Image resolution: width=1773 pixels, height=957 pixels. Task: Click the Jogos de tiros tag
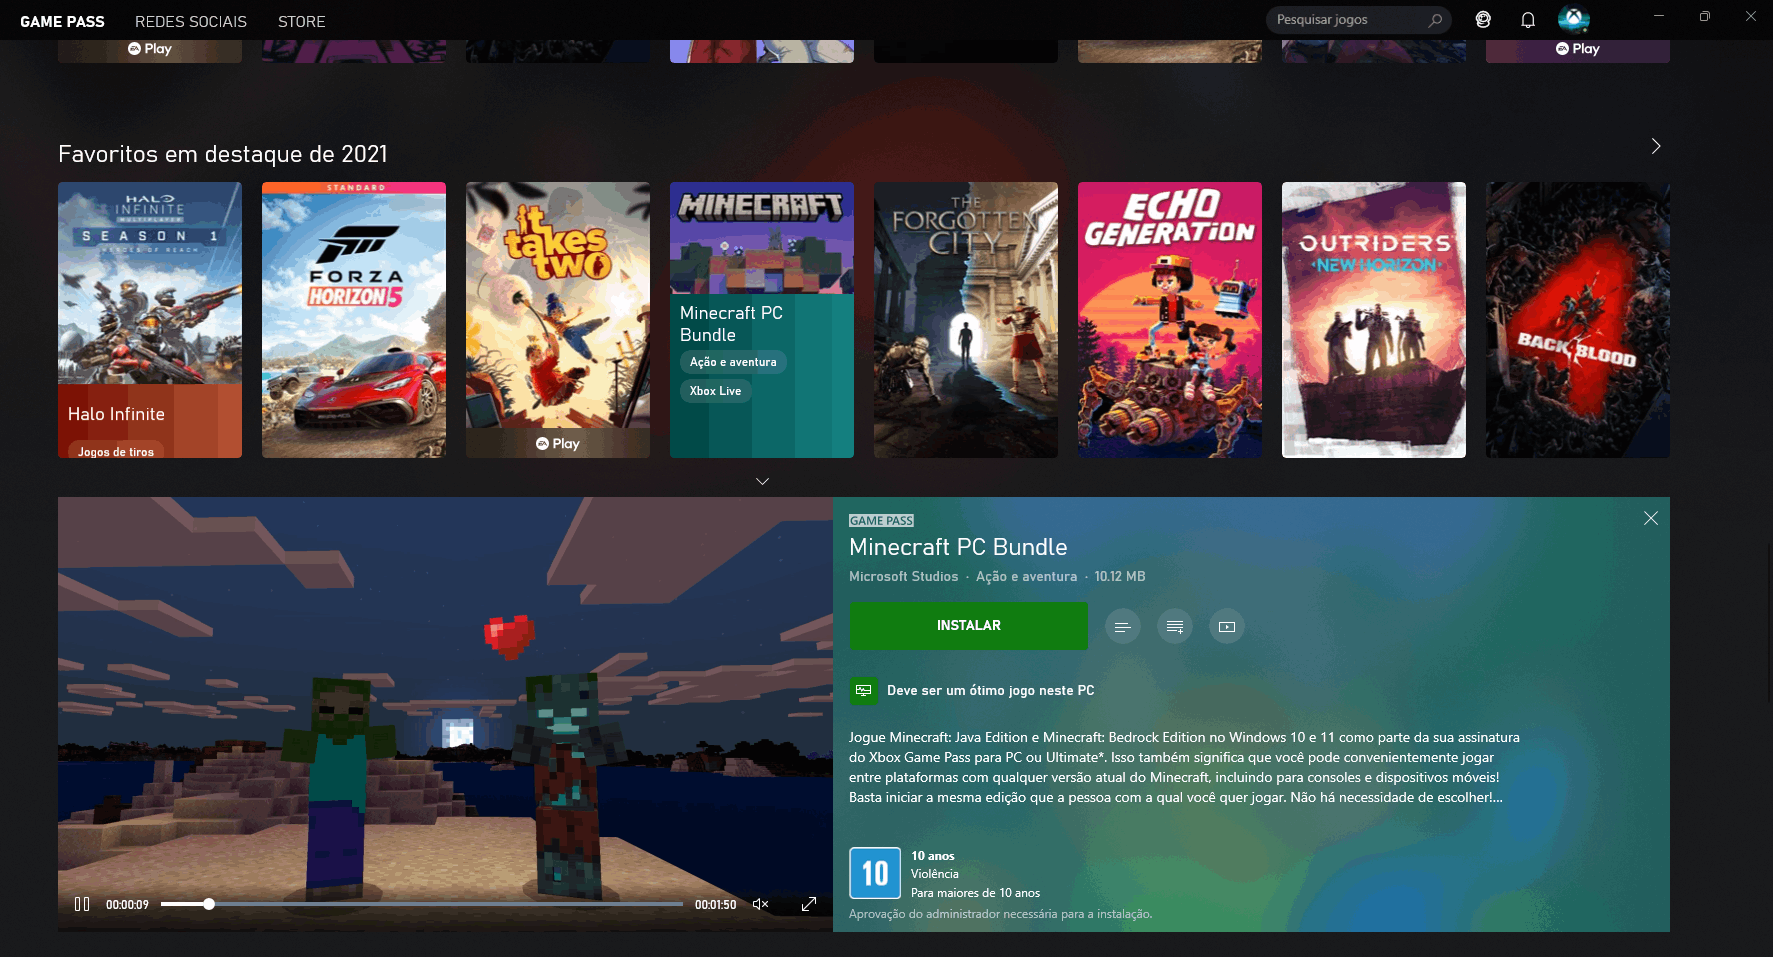tap(116, 451)
